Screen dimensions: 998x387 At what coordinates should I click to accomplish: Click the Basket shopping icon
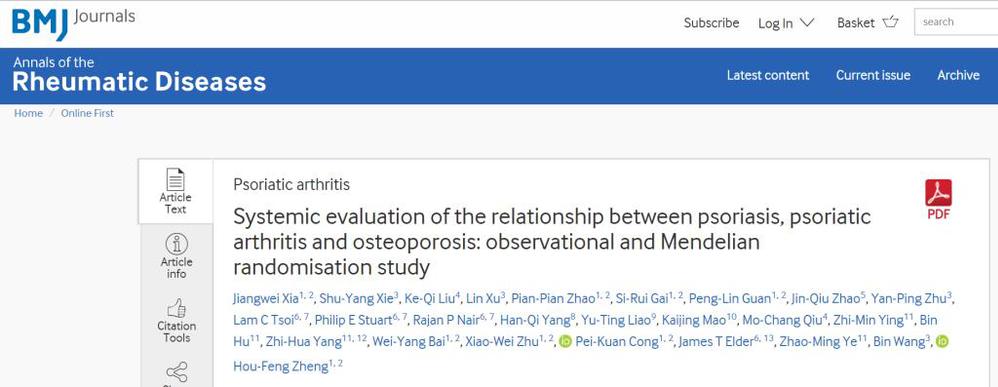(x=890, y=23)
